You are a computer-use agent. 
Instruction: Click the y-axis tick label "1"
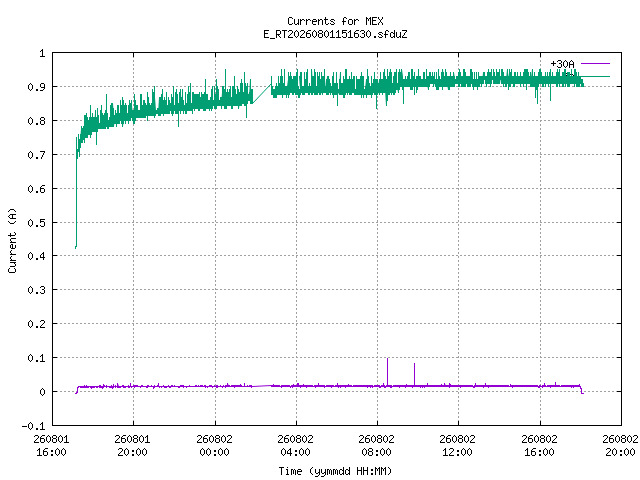(x=42, y=53)
